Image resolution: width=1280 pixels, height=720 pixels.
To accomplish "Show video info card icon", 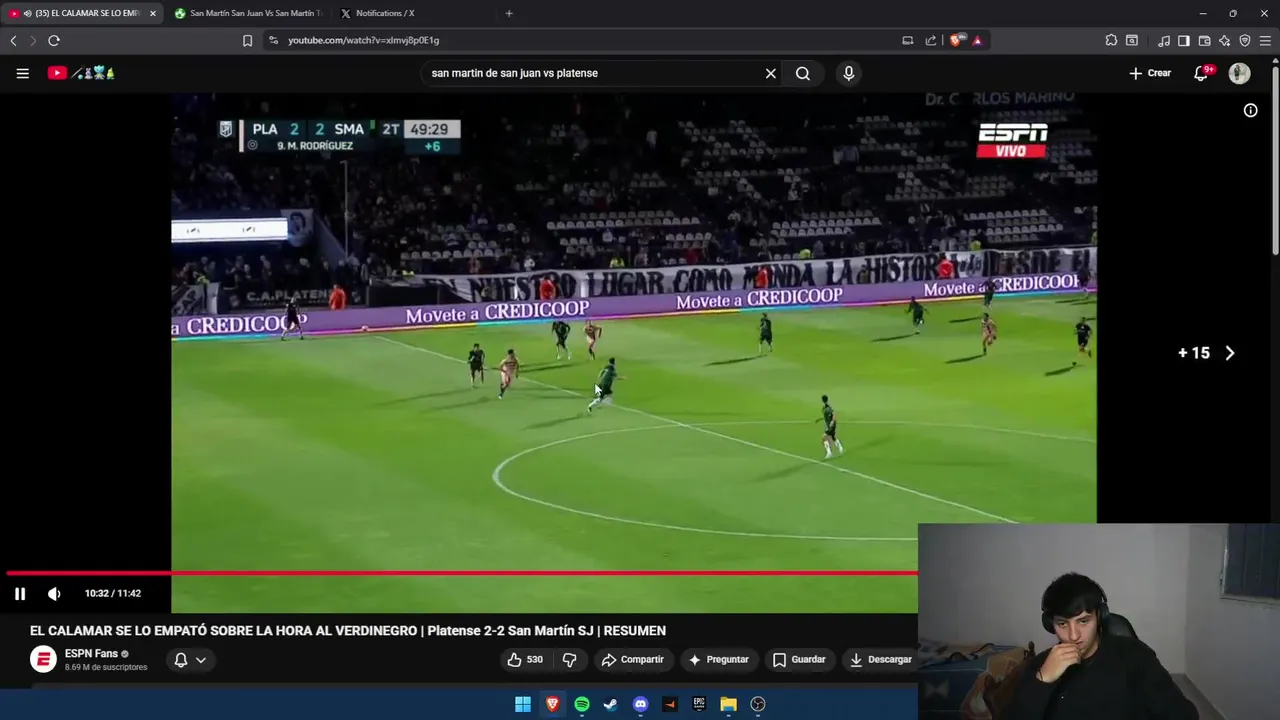I will click(1250, 111).
